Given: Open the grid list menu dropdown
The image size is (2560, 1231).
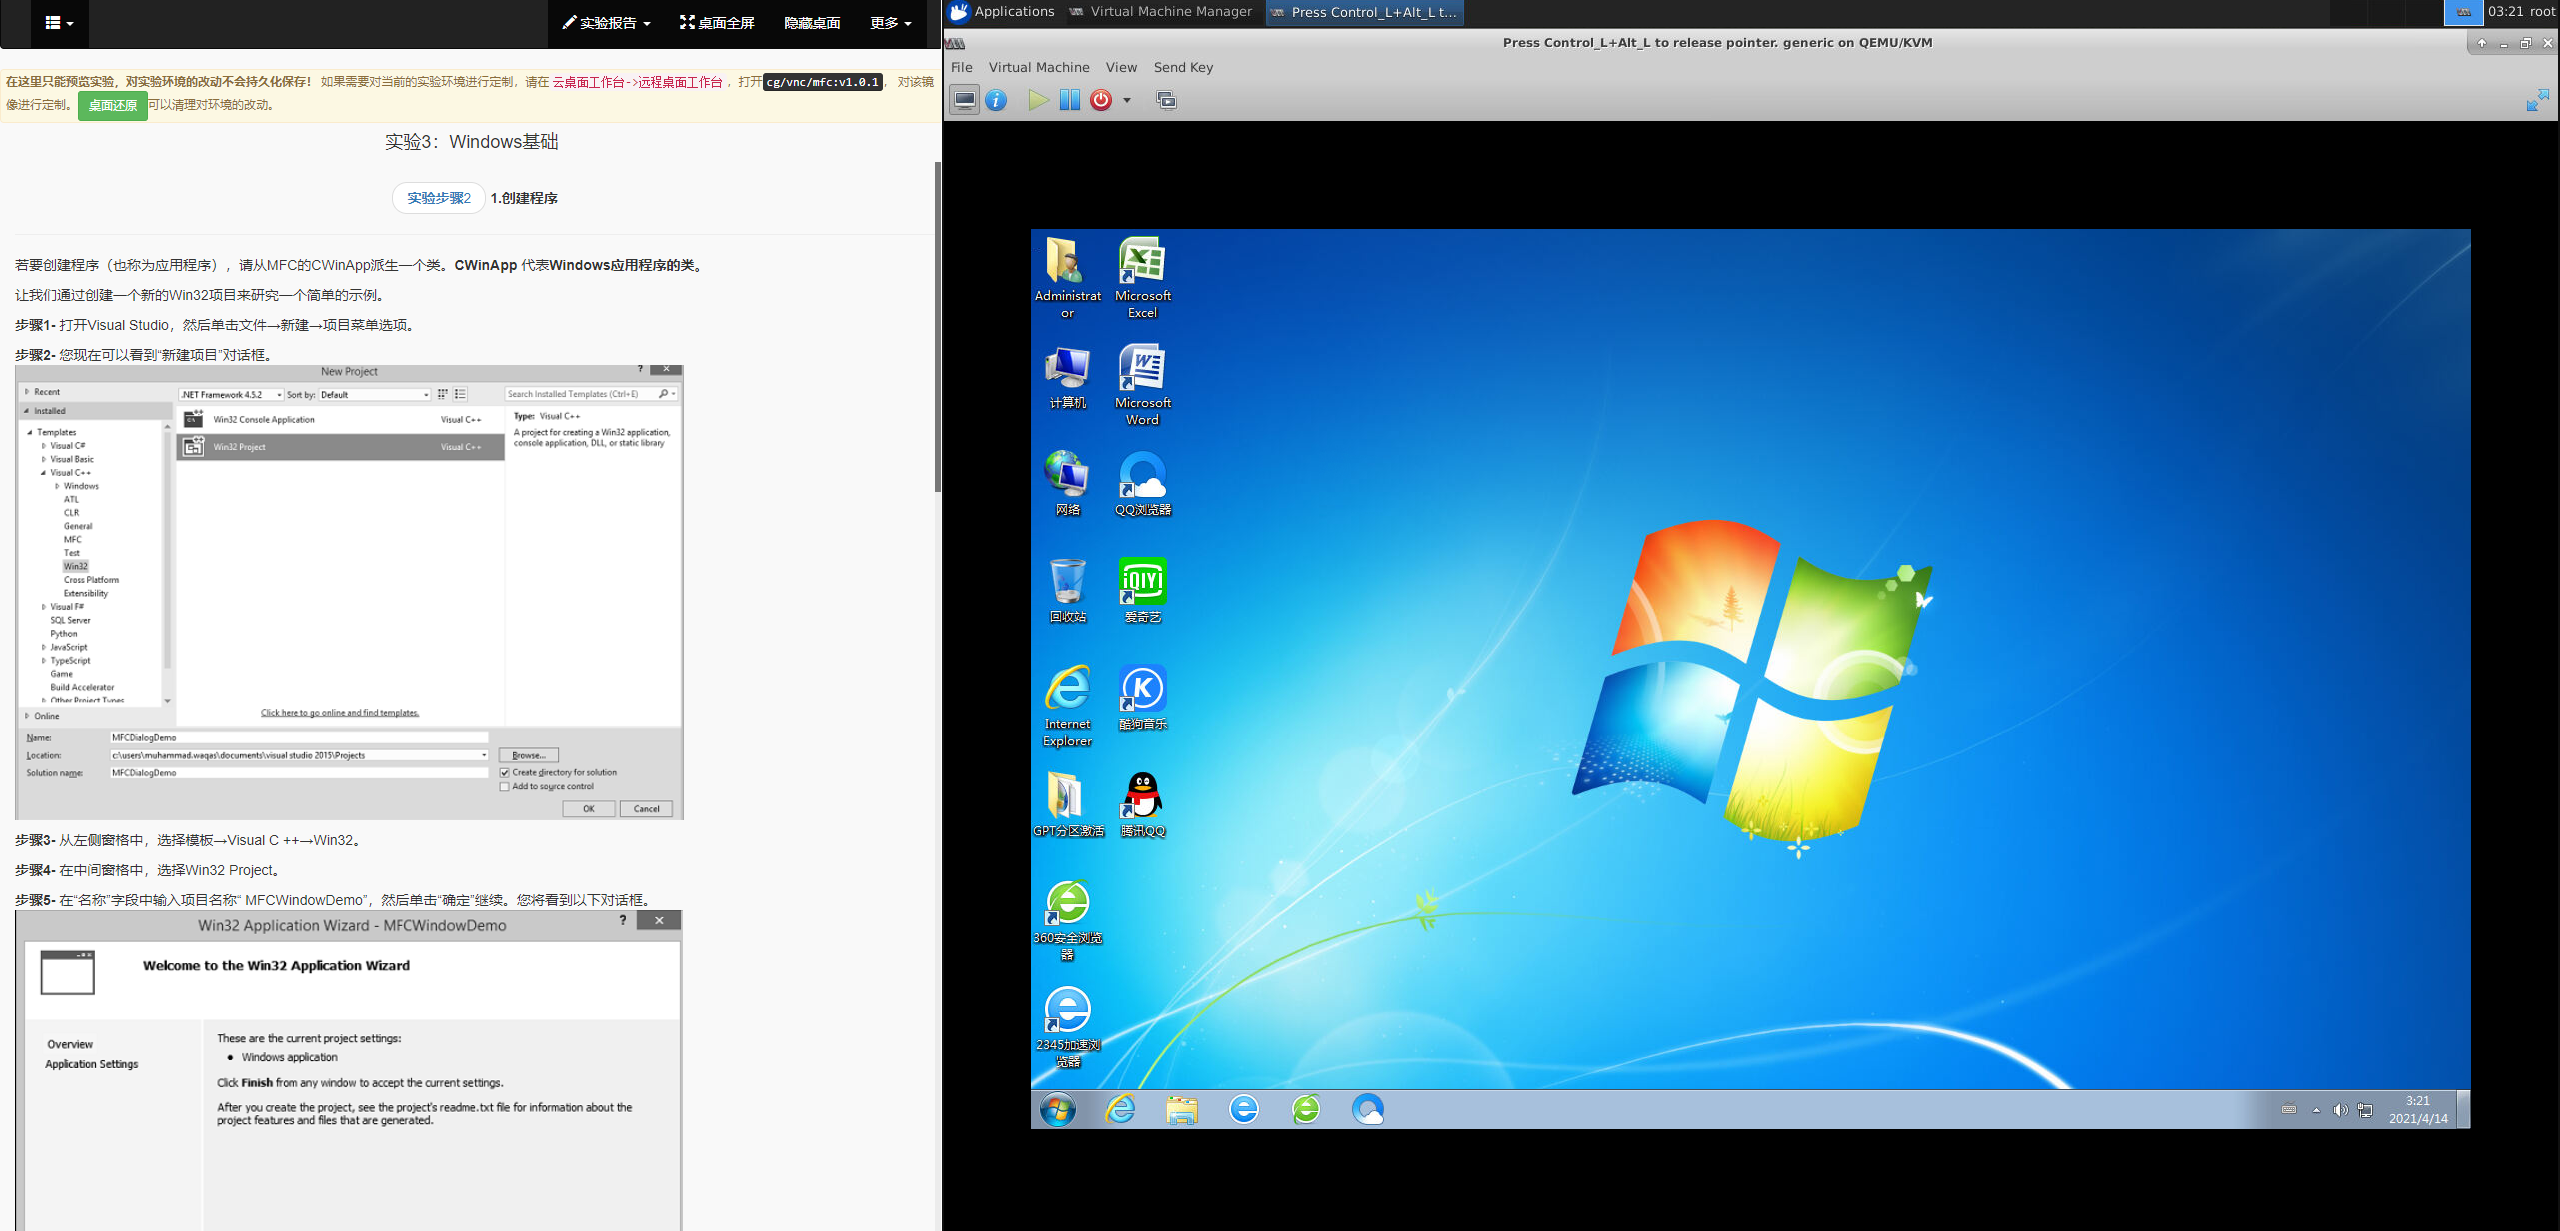Looking at the screenshot, I should click(60, 23).
